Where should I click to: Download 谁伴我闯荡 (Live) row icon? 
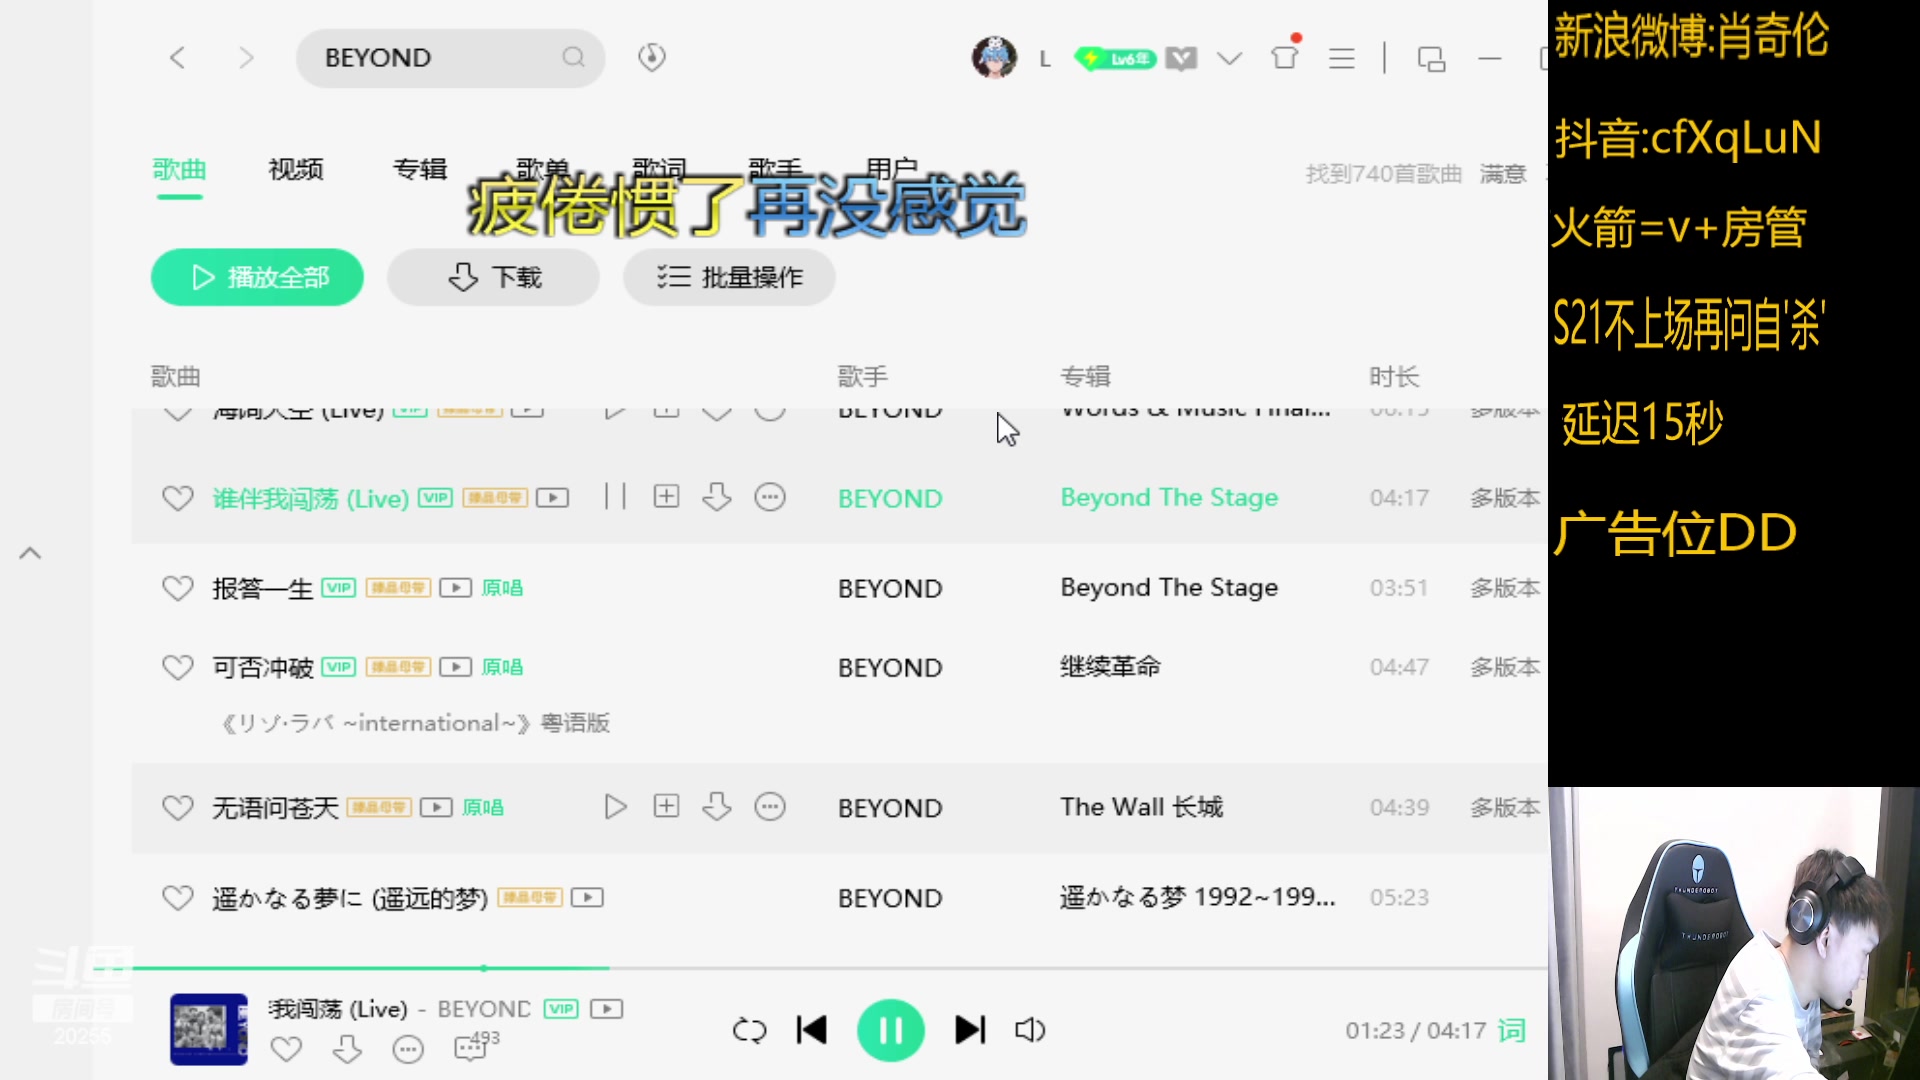[717, 497]
